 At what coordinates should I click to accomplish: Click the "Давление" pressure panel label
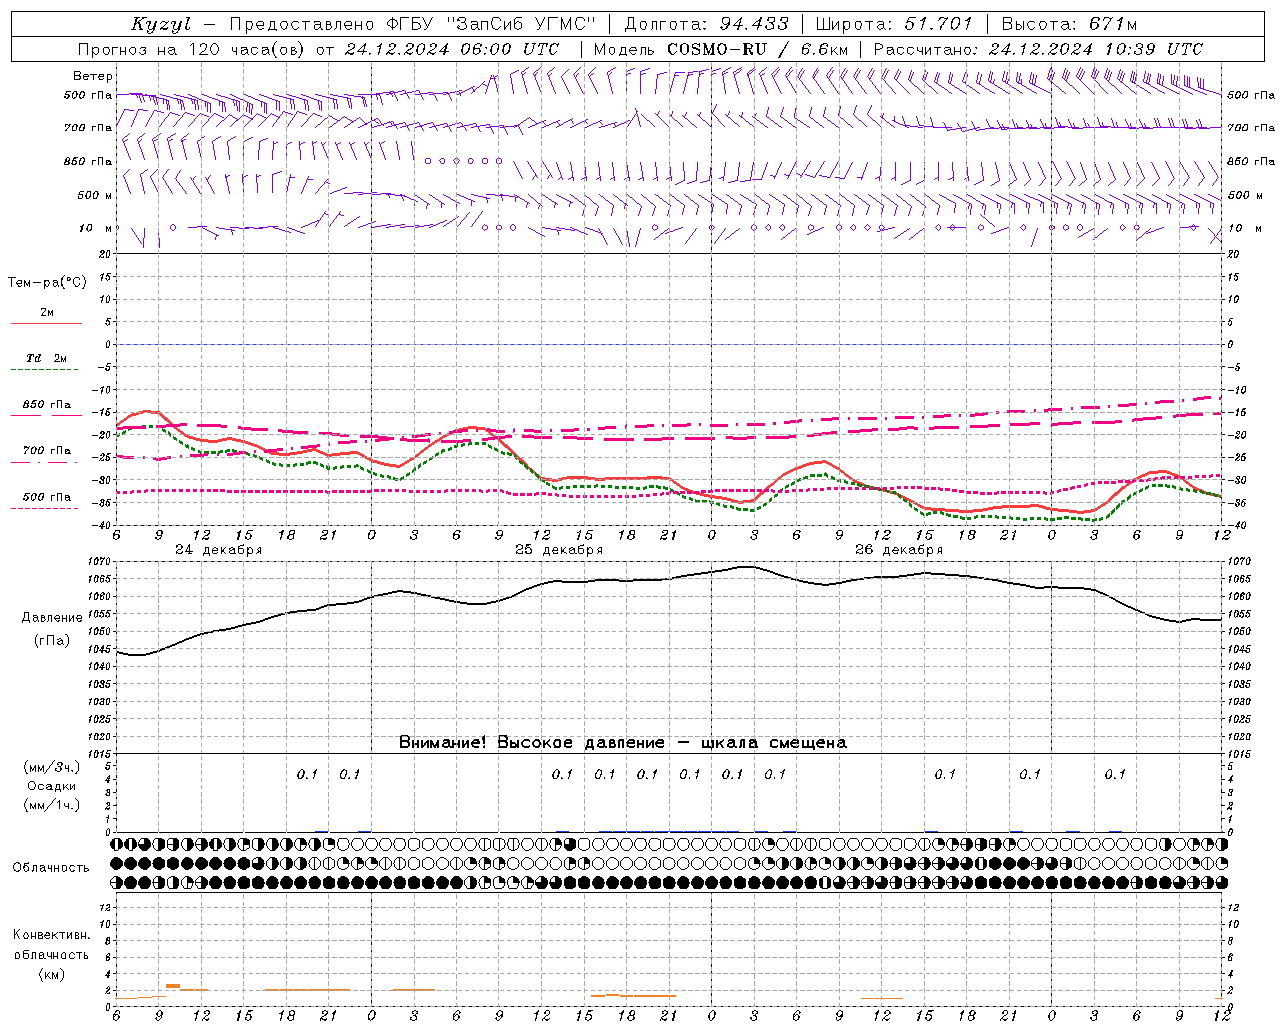click(x=52, y=618)
